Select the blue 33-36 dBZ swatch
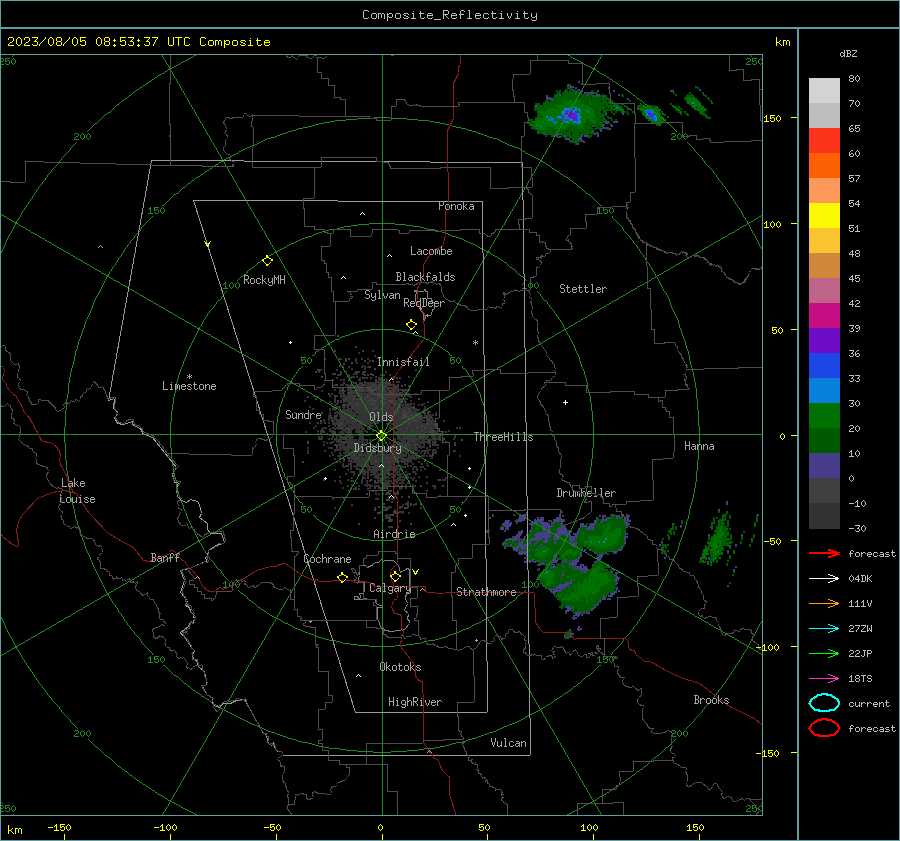 824,365
